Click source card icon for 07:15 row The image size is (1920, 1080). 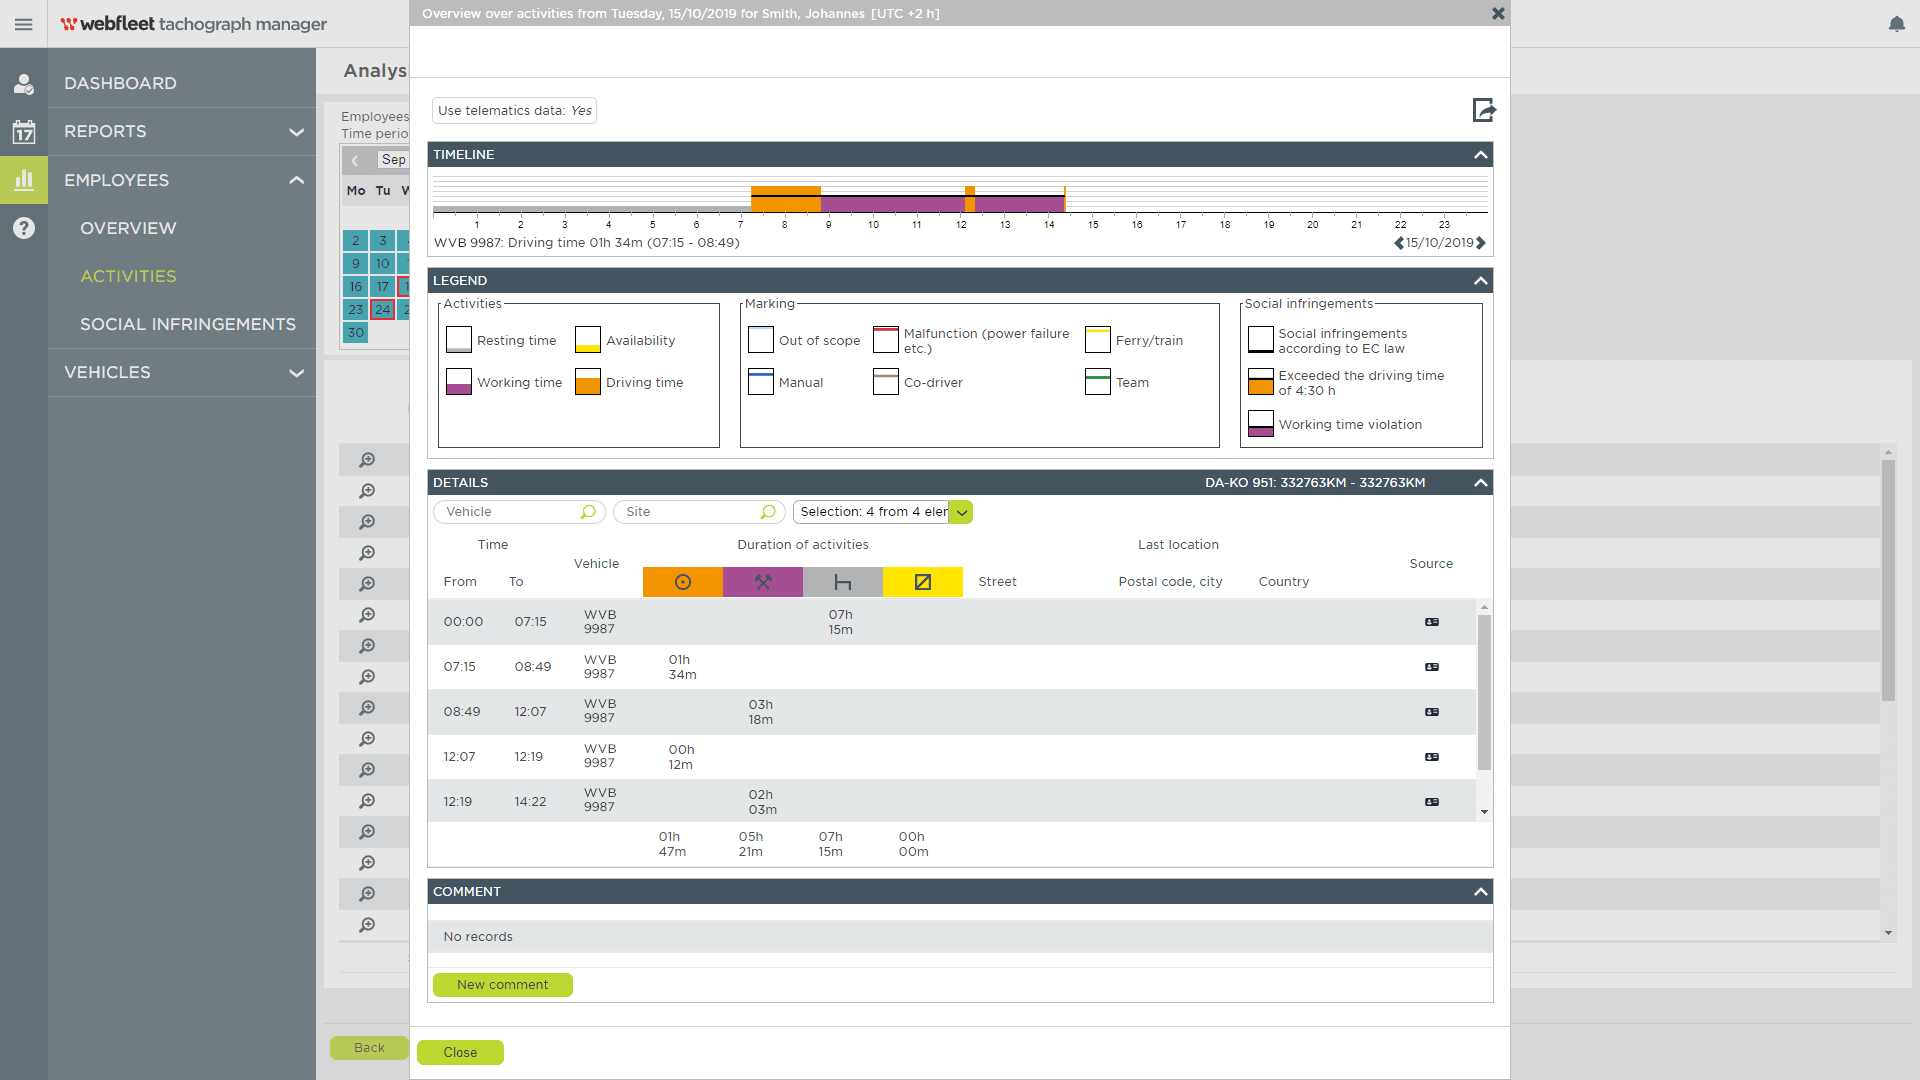1432,667
